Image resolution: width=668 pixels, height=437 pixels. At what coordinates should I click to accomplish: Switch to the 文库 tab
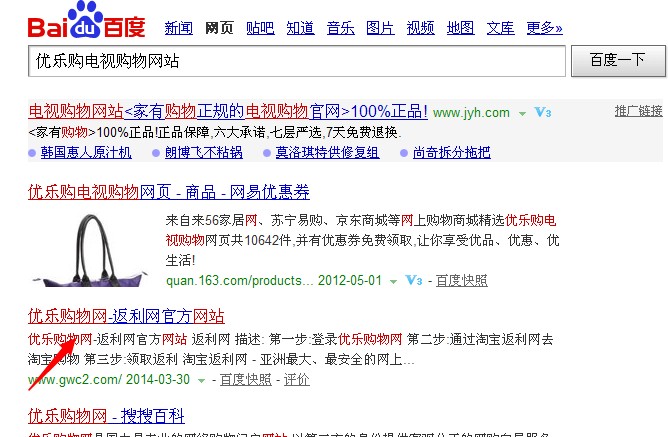point(501,28)
